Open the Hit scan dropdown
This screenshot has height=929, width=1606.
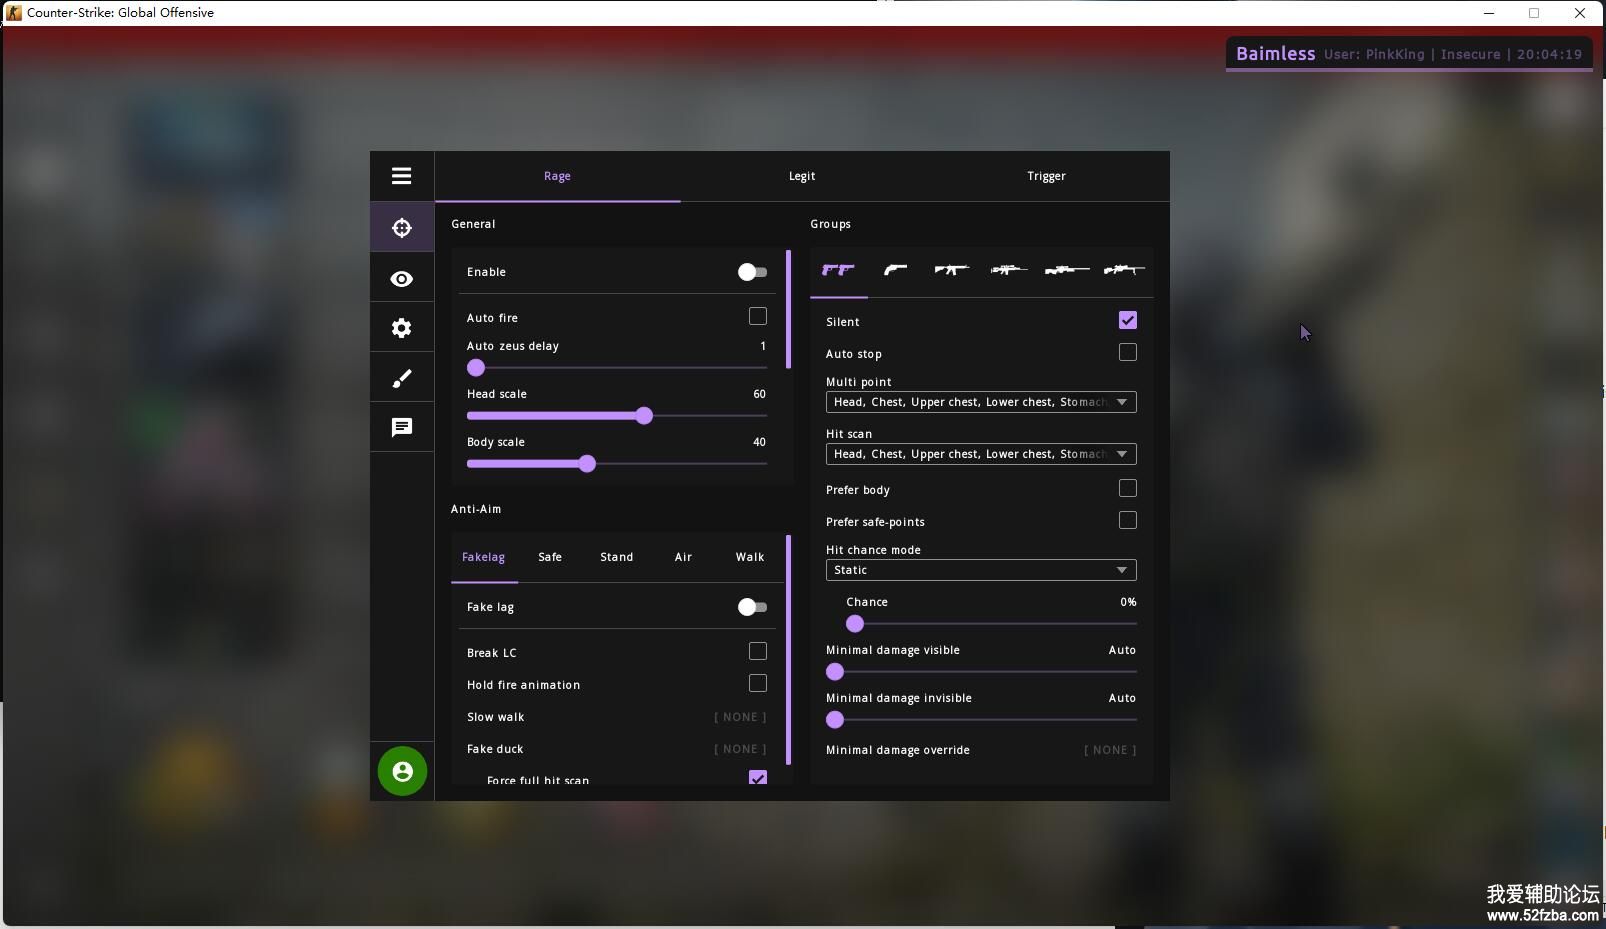(x=981, y=454)
